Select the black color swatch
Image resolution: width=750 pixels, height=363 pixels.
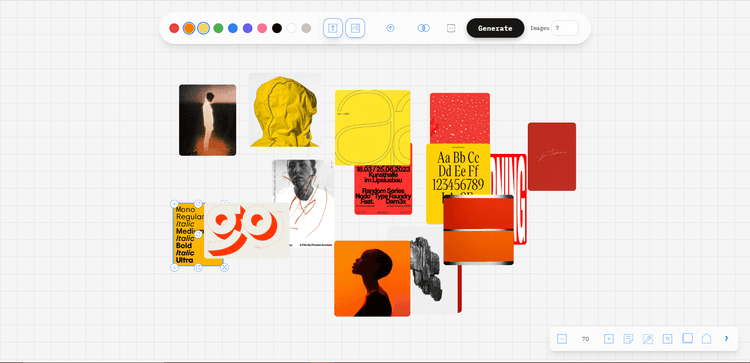277,28
